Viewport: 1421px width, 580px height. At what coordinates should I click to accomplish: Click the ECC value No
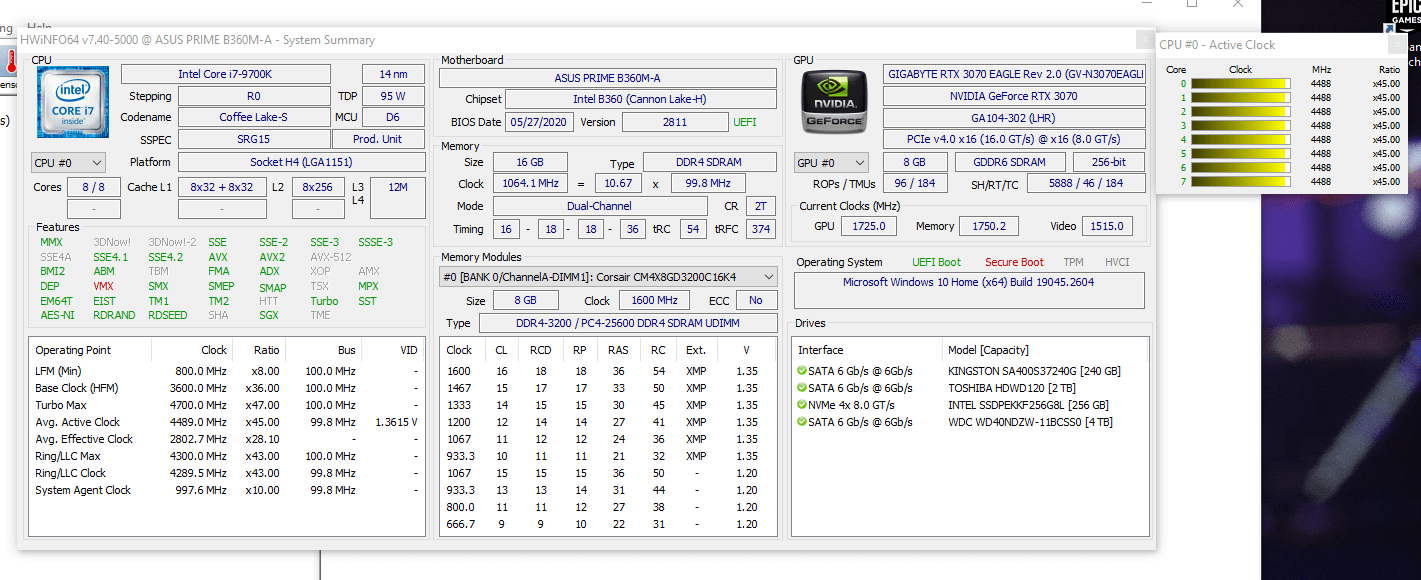[x=756, y=300]
